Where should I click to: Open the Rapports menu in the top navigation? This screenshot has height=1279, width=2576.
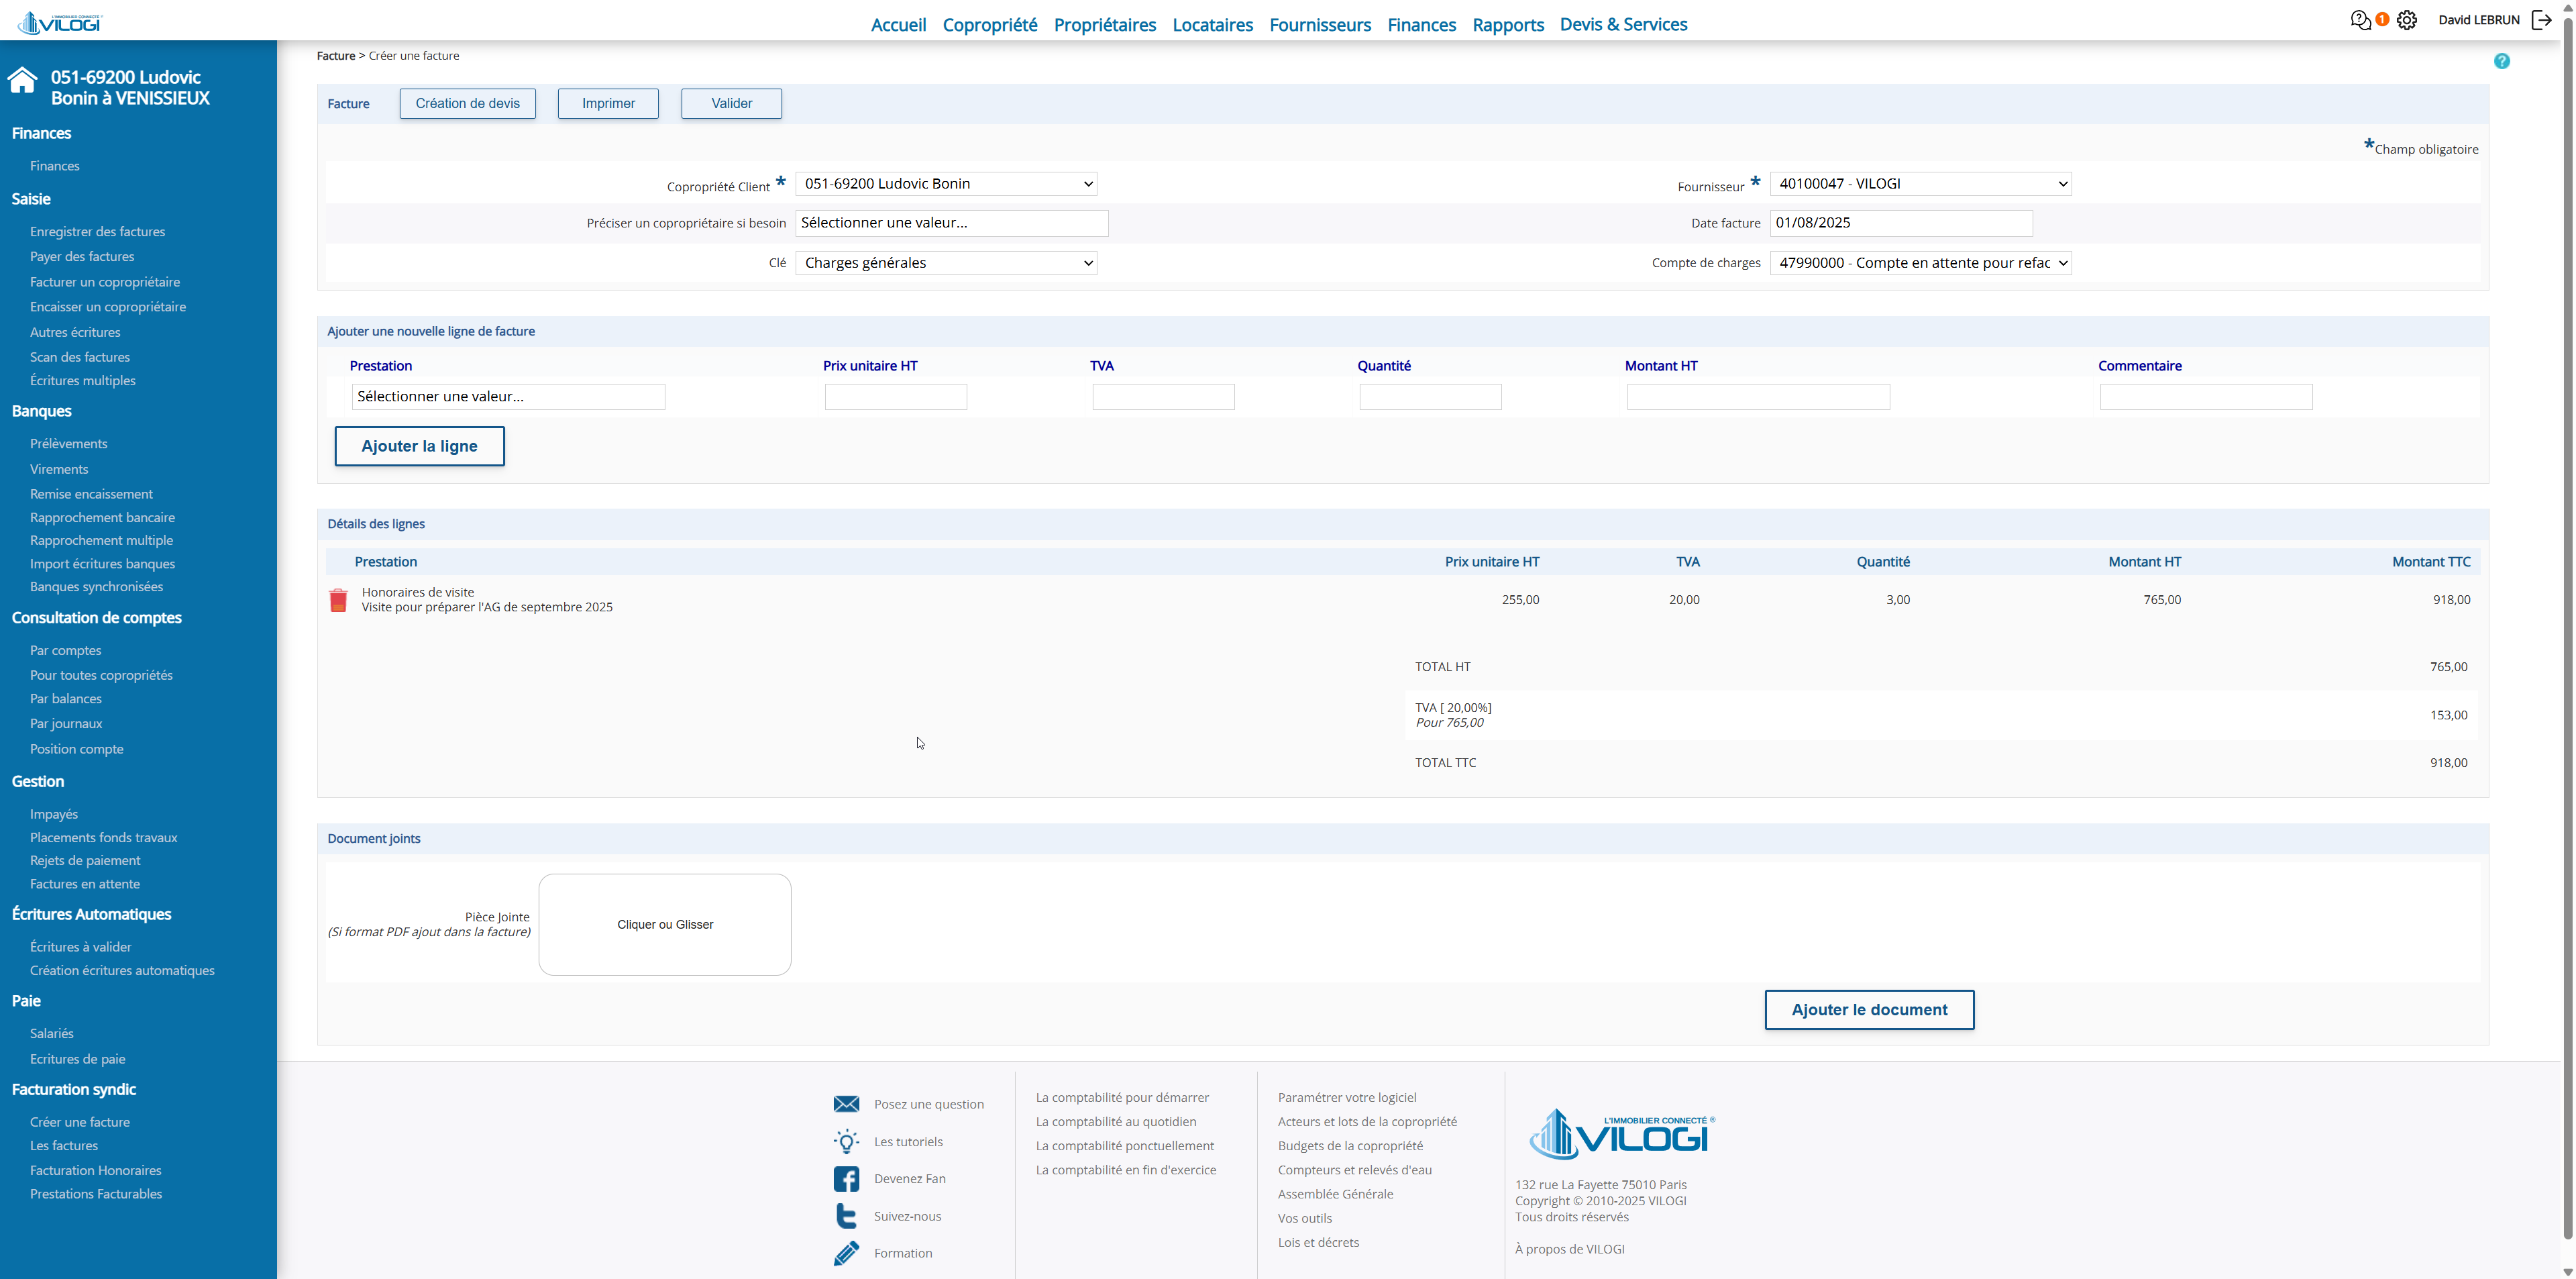[x=1508, y=24]
